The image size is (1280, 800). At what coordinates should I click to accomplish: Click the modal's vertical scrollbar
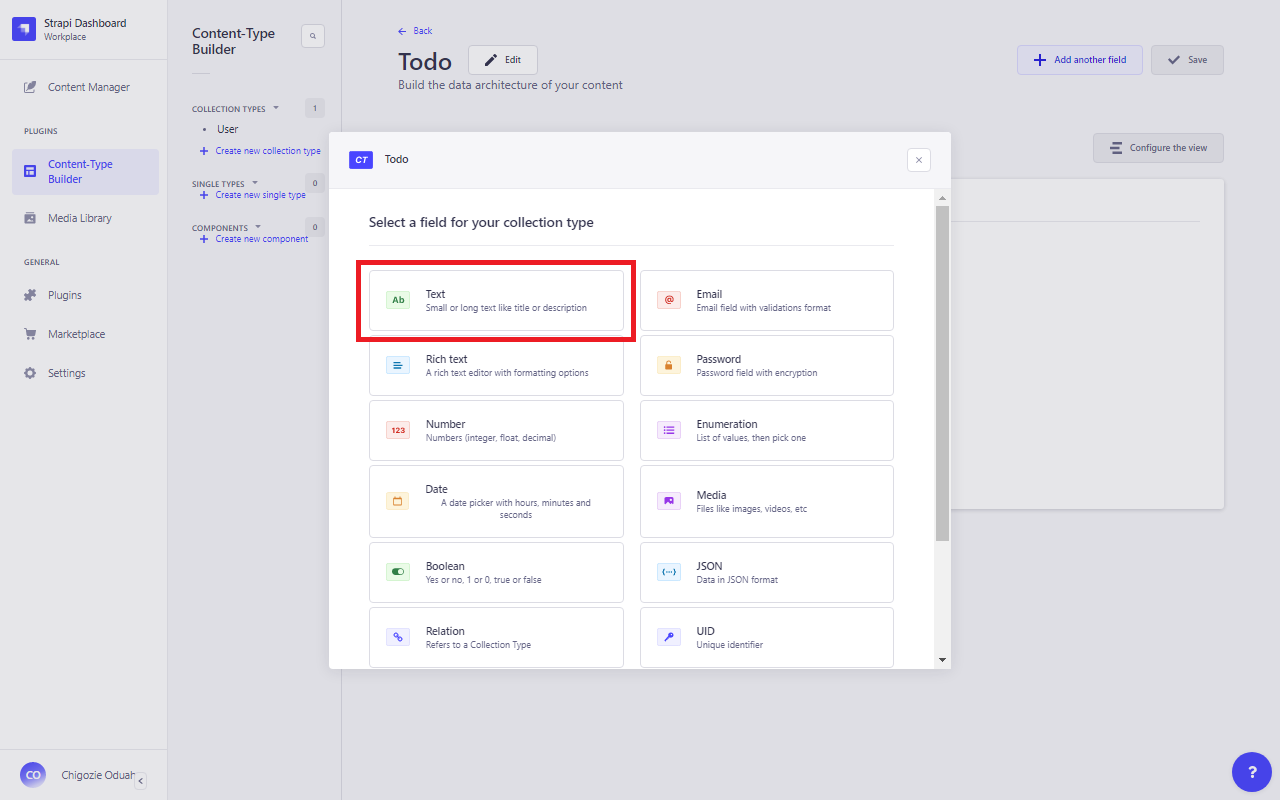pos(942,374)
